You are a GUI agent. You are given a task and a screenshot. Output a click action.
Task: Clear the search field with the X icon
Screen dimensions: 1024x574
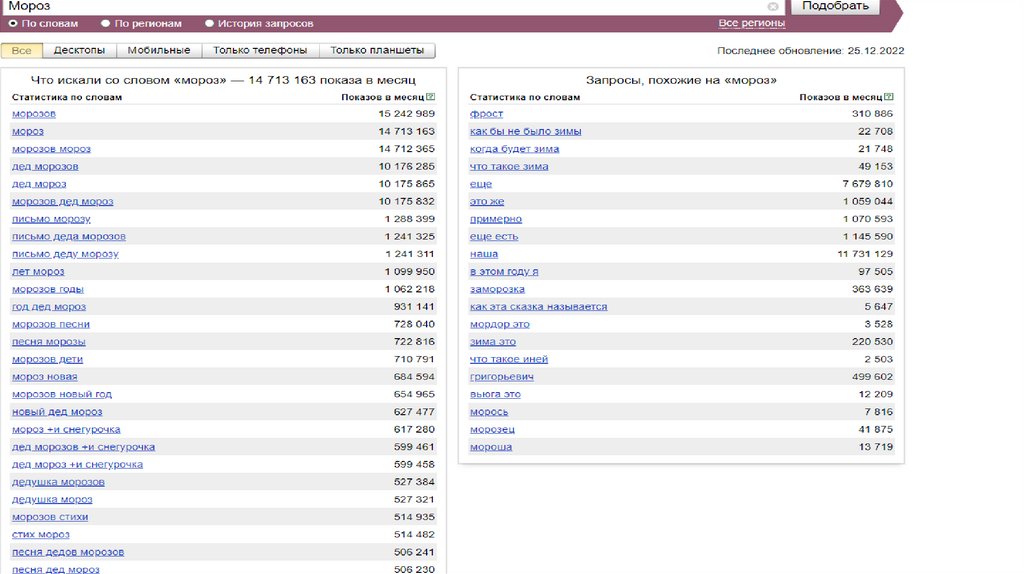(x=773, y=6)
